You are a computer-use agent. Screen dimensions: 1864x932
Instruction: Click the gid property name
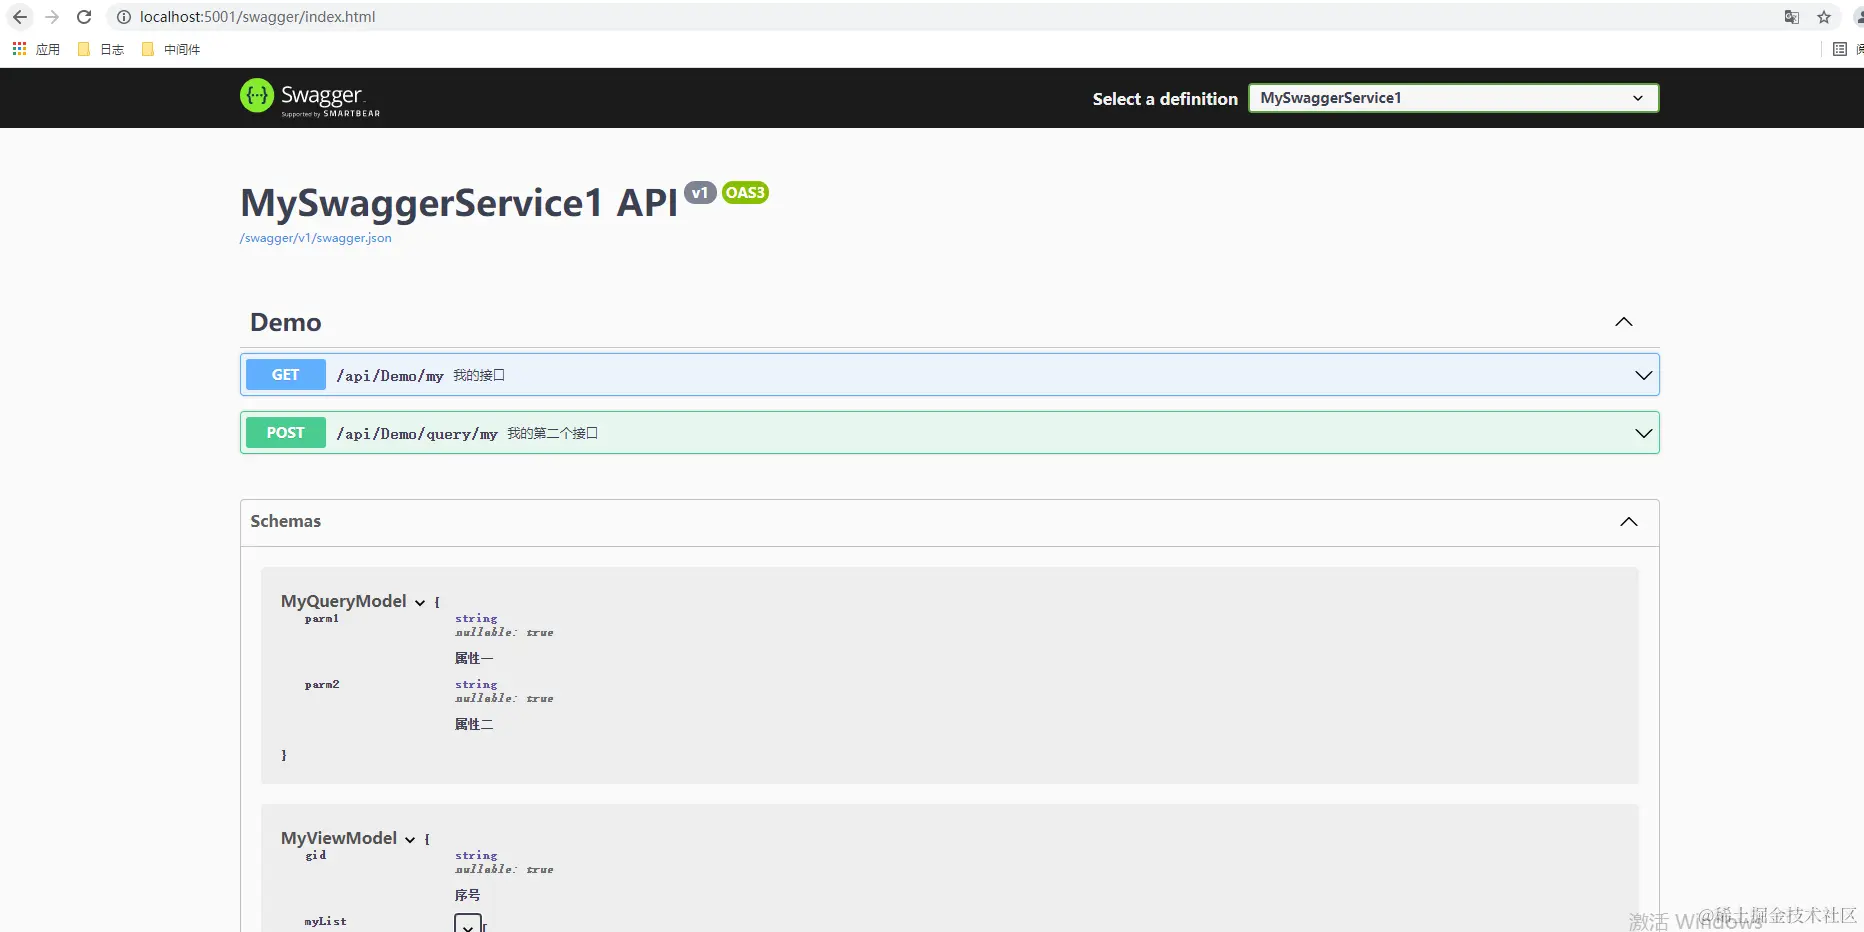(x=316, y=856)
